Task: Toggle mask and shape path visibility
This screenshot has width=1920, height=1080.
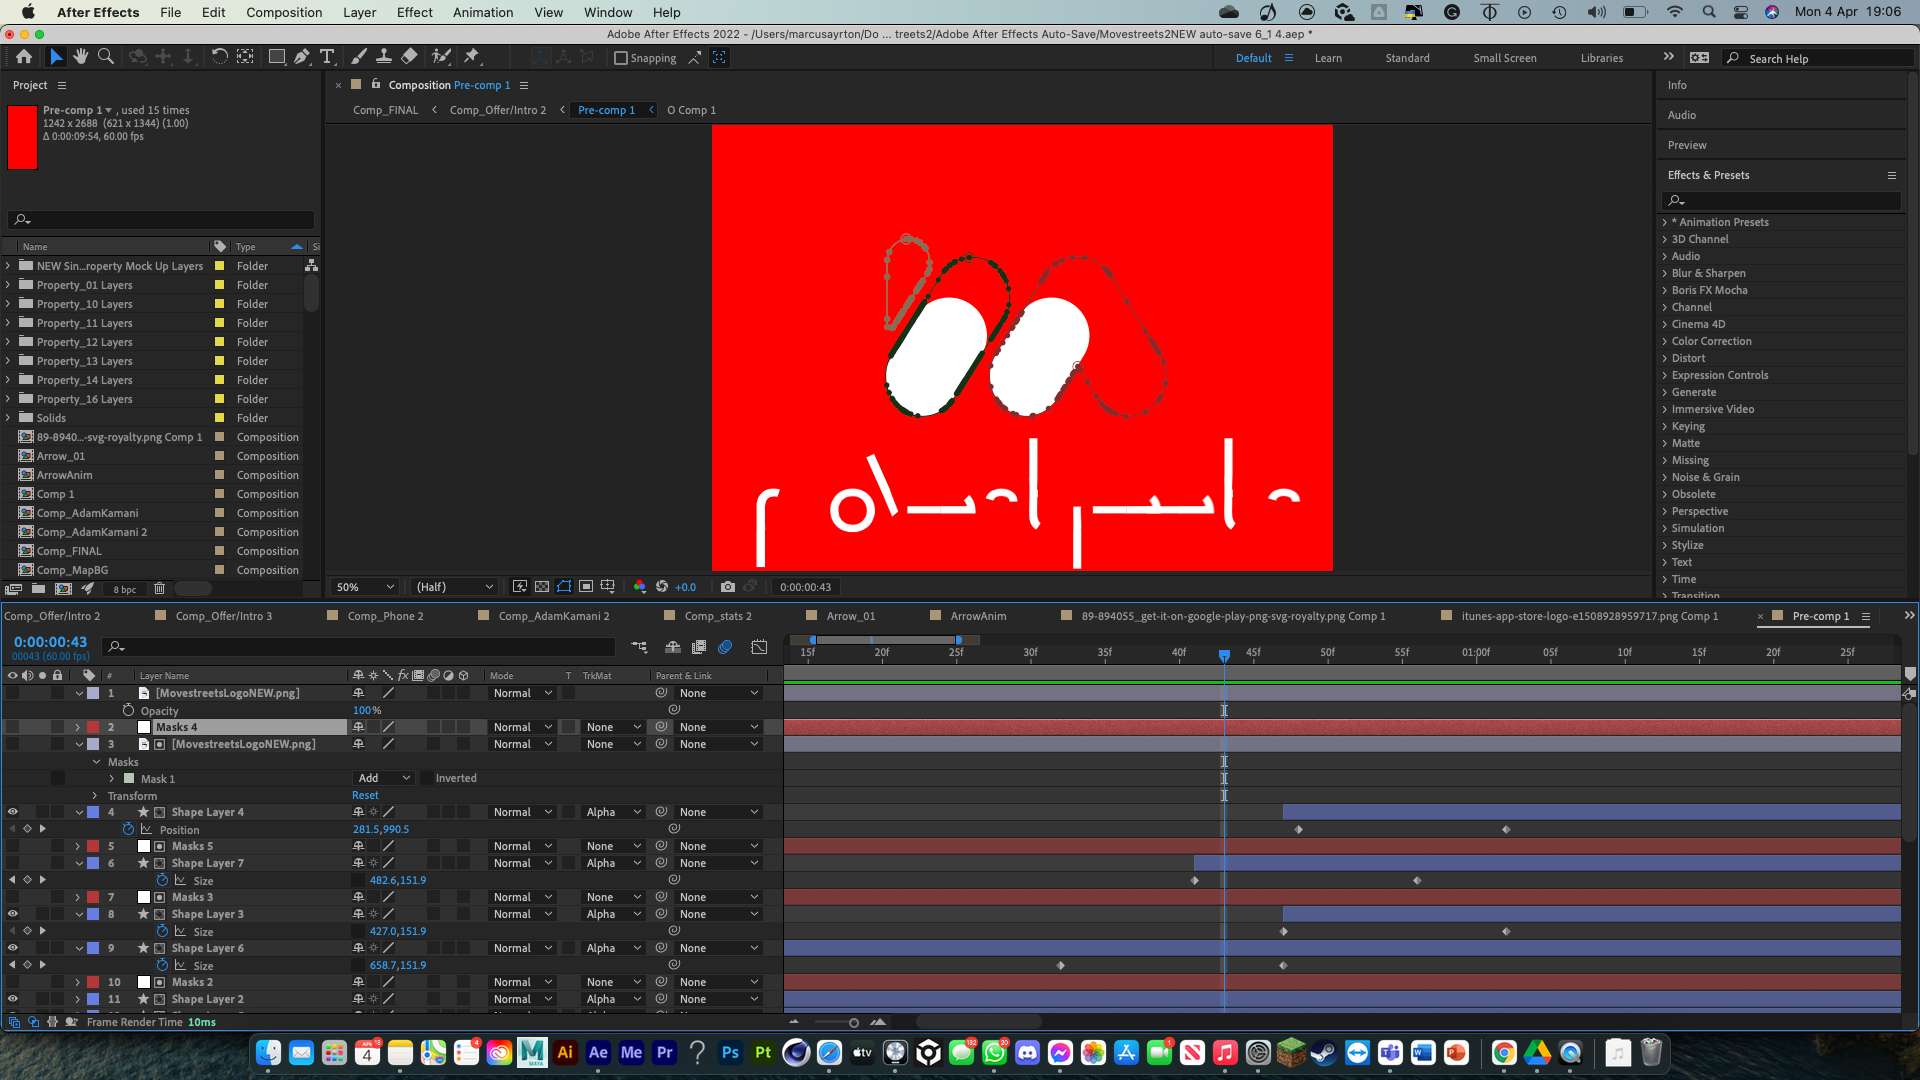Action: 564,587
